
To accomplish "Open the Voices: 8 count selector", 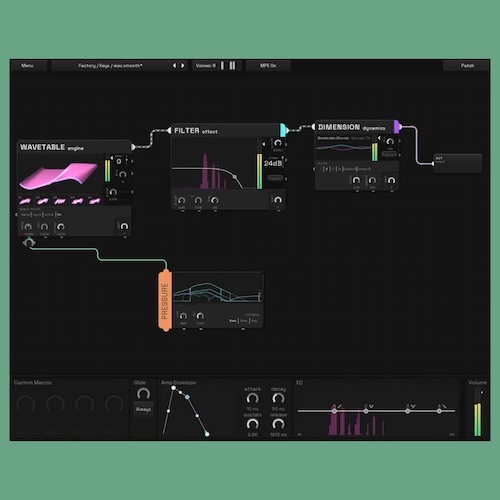I will click(x=205, y=66).
